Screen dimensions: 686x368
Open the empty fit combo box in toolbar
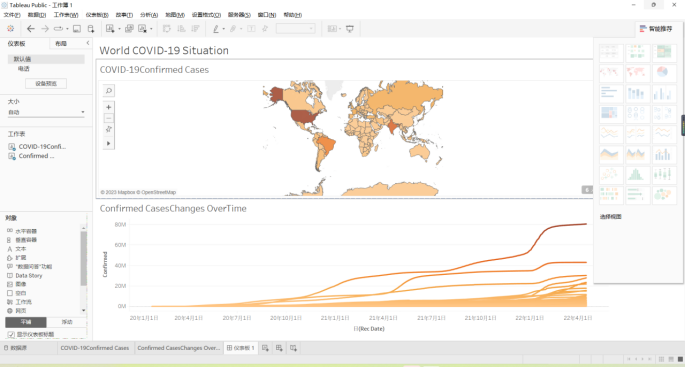tap(295, 29)
